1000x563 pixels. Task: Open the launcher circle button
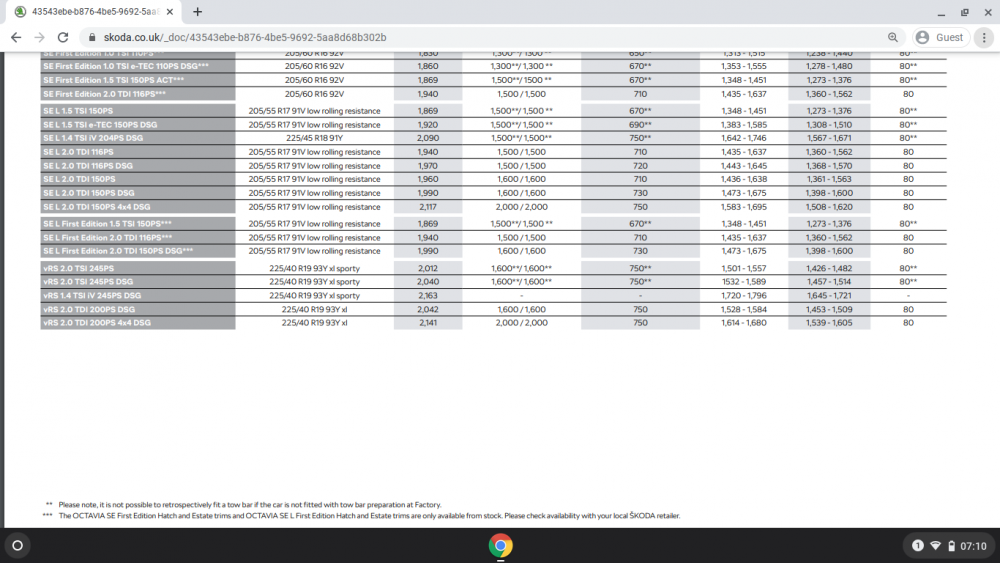[18, 546]
